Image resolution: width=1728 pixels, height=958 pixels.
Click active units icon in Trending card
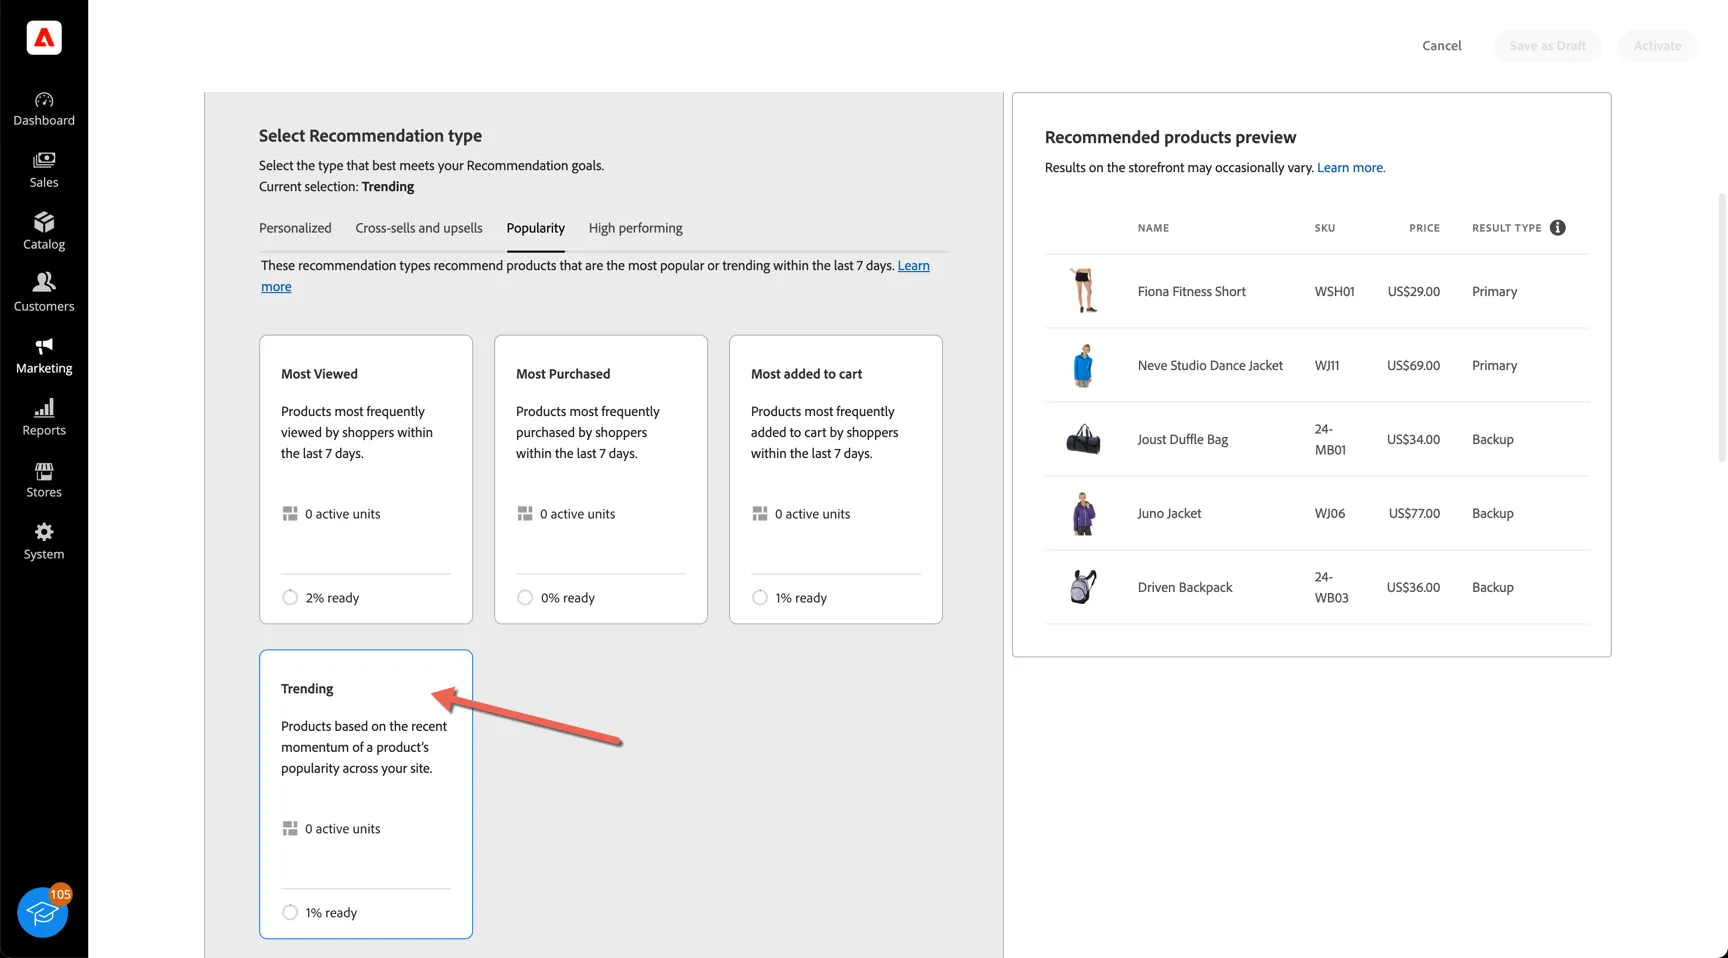coord(290,829)
